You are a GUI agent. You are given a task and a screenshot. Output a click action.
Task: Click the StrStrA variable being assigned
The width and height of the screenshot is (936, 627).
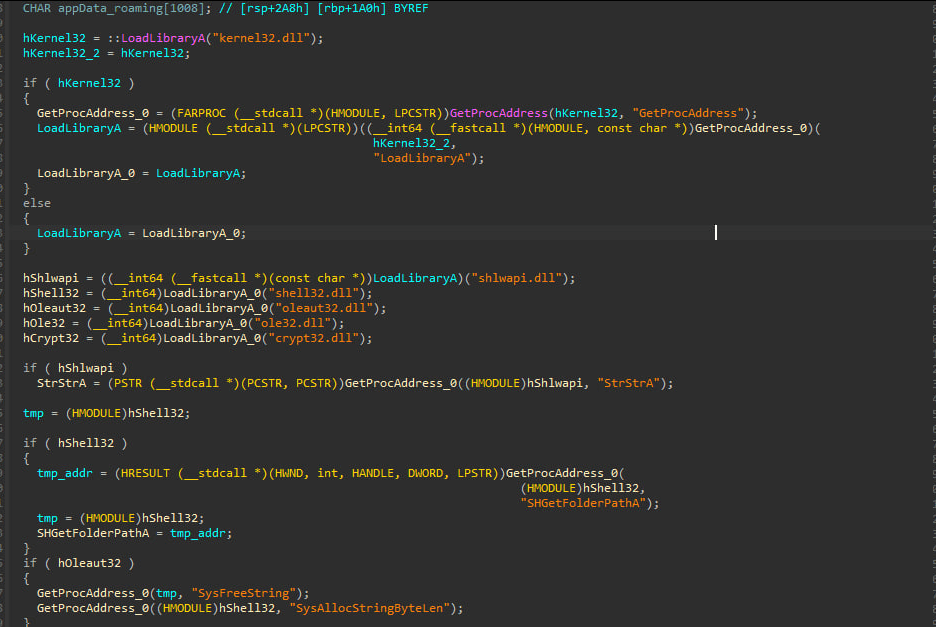pyautogui.click(x=61, y=383)
